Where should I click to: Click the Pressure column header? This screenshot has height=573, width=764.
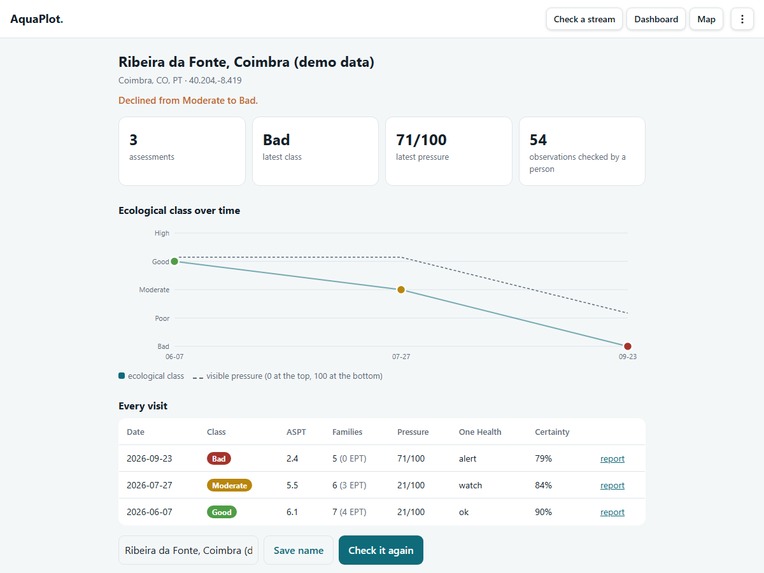click(413, 432)
